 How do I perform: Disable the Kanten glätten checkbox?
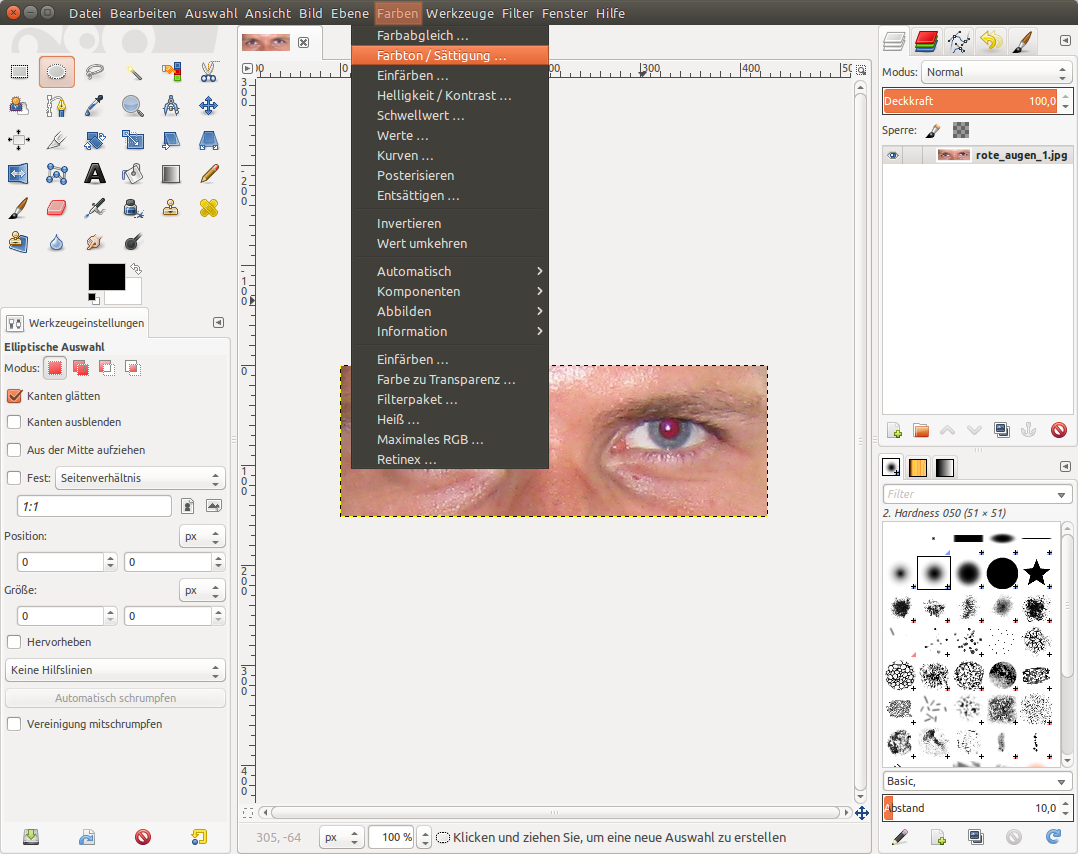(x=14, y=396)
